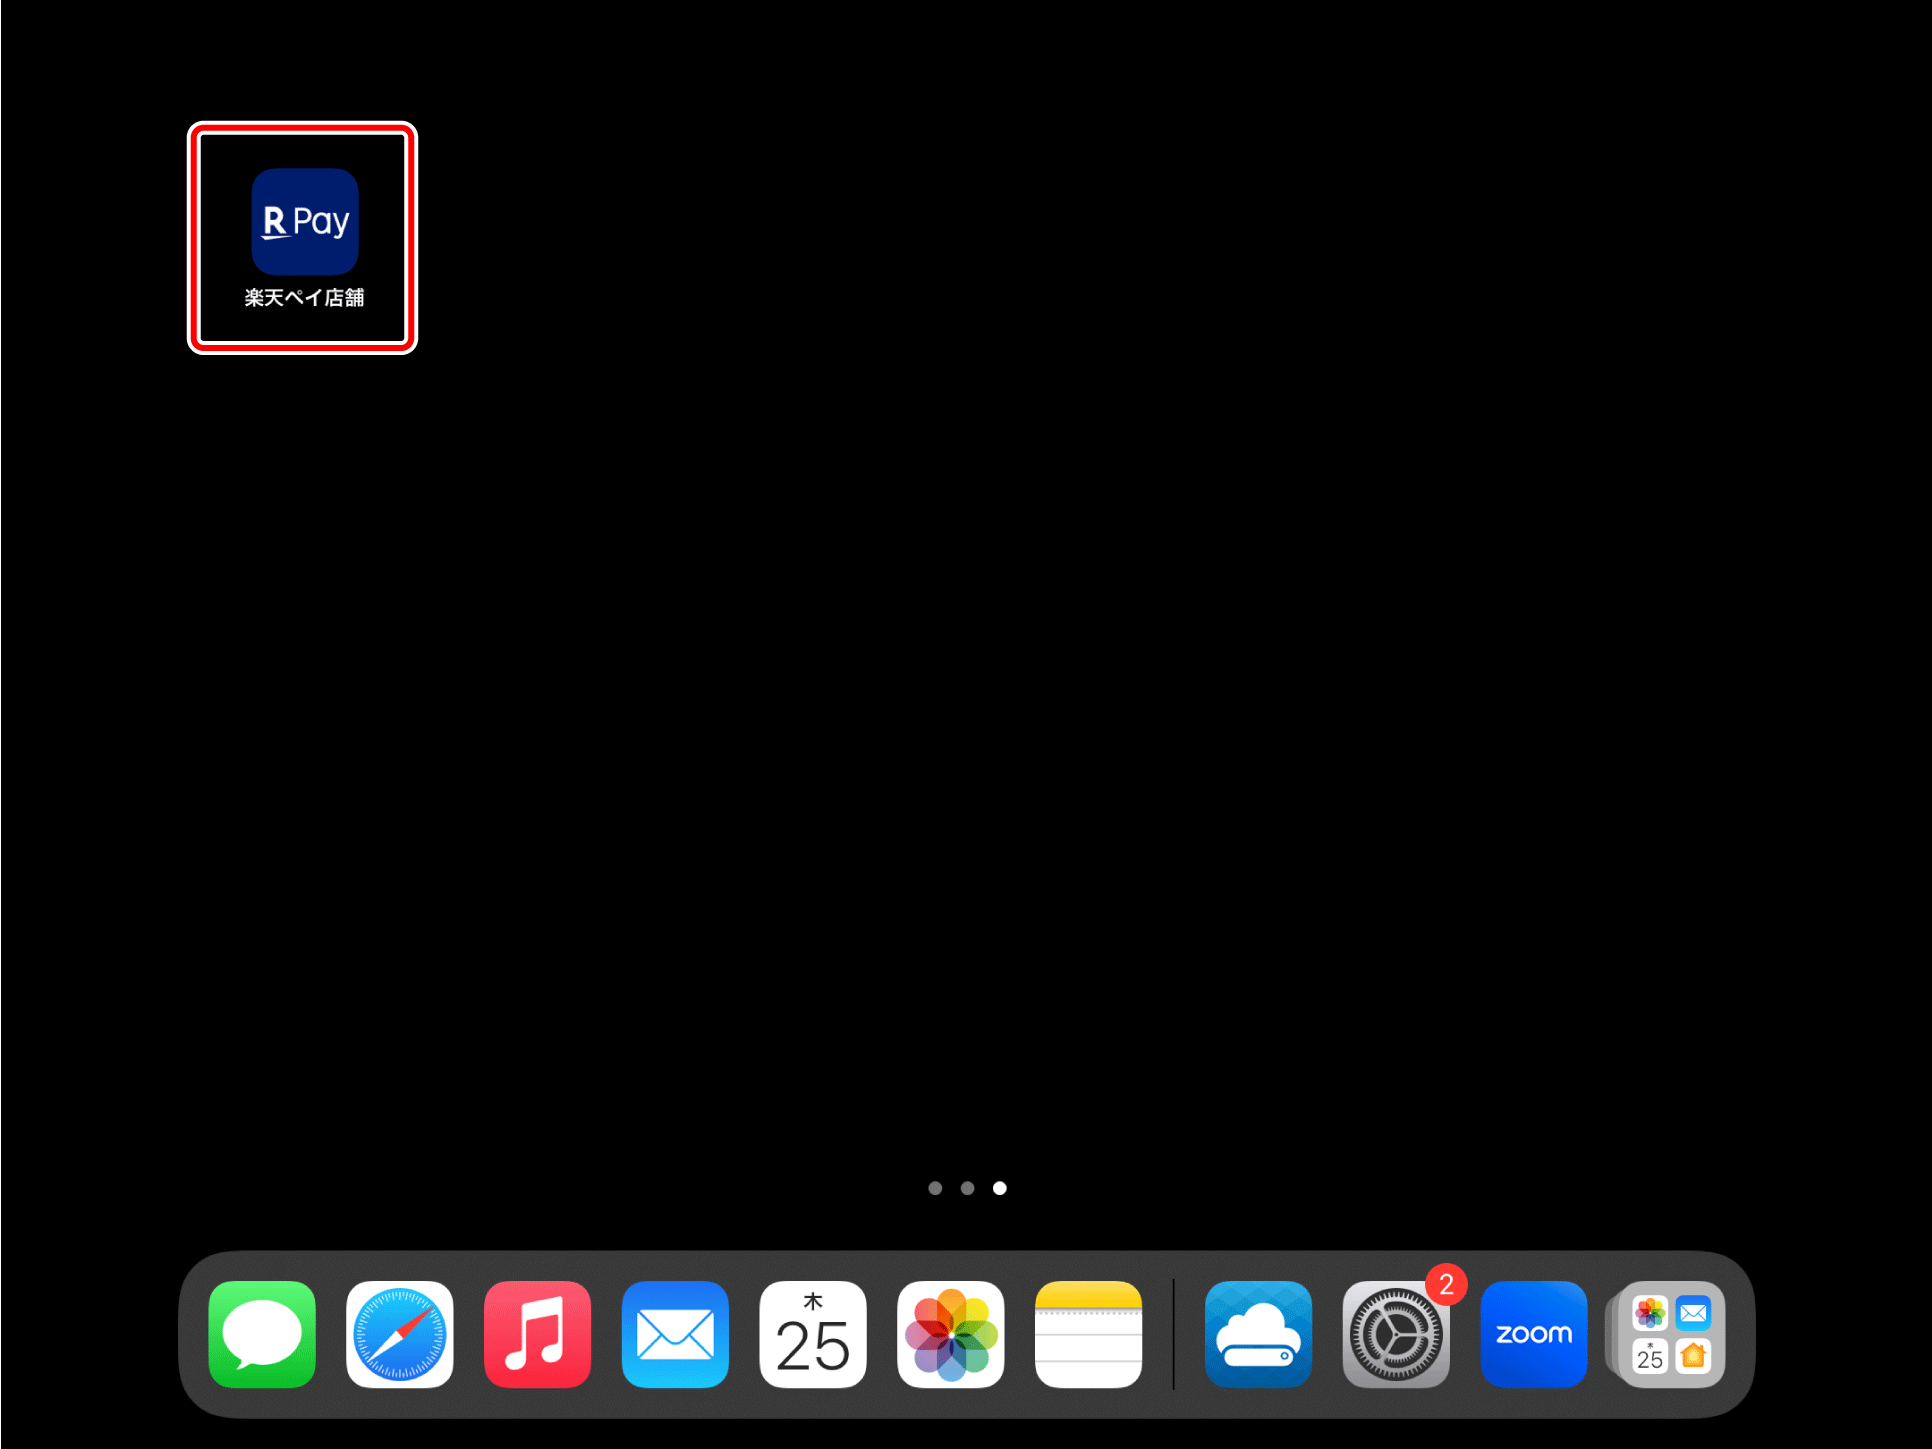Open Settings with gear icon
Image resolution: width=1932 pixels, height=1449 pixels.
[x=1395, y=1334]
